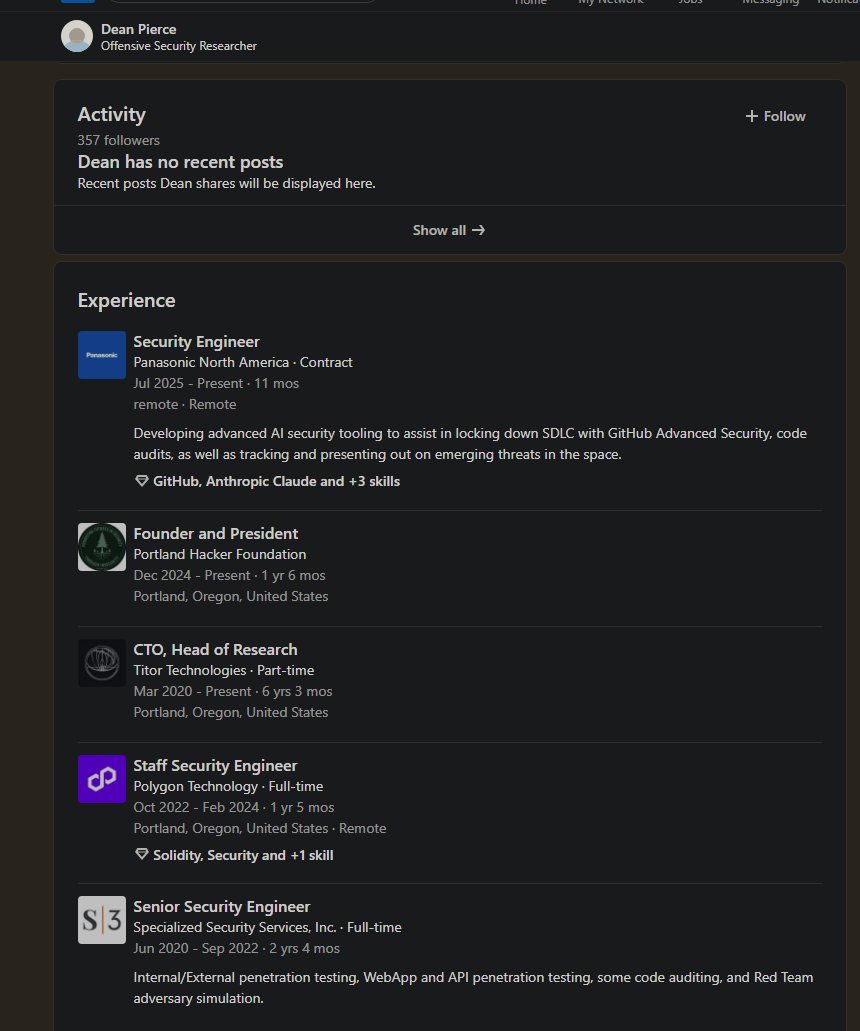Click the remote · Remote location text
The height and width of the screenshot is (1031, 860).
[x=185, y=404]
